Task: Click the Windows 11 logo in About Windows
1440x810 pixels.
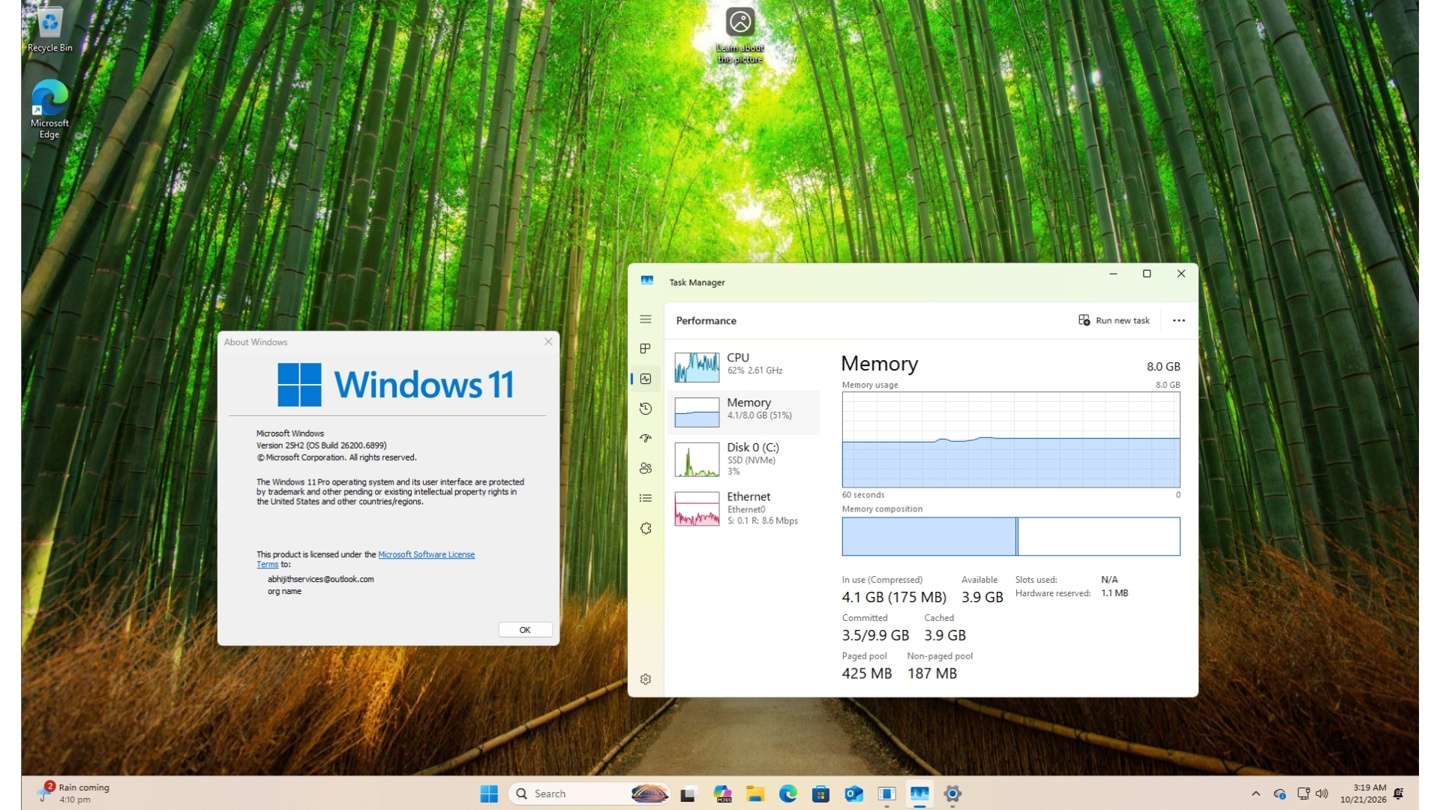Action: pos(395,385)
